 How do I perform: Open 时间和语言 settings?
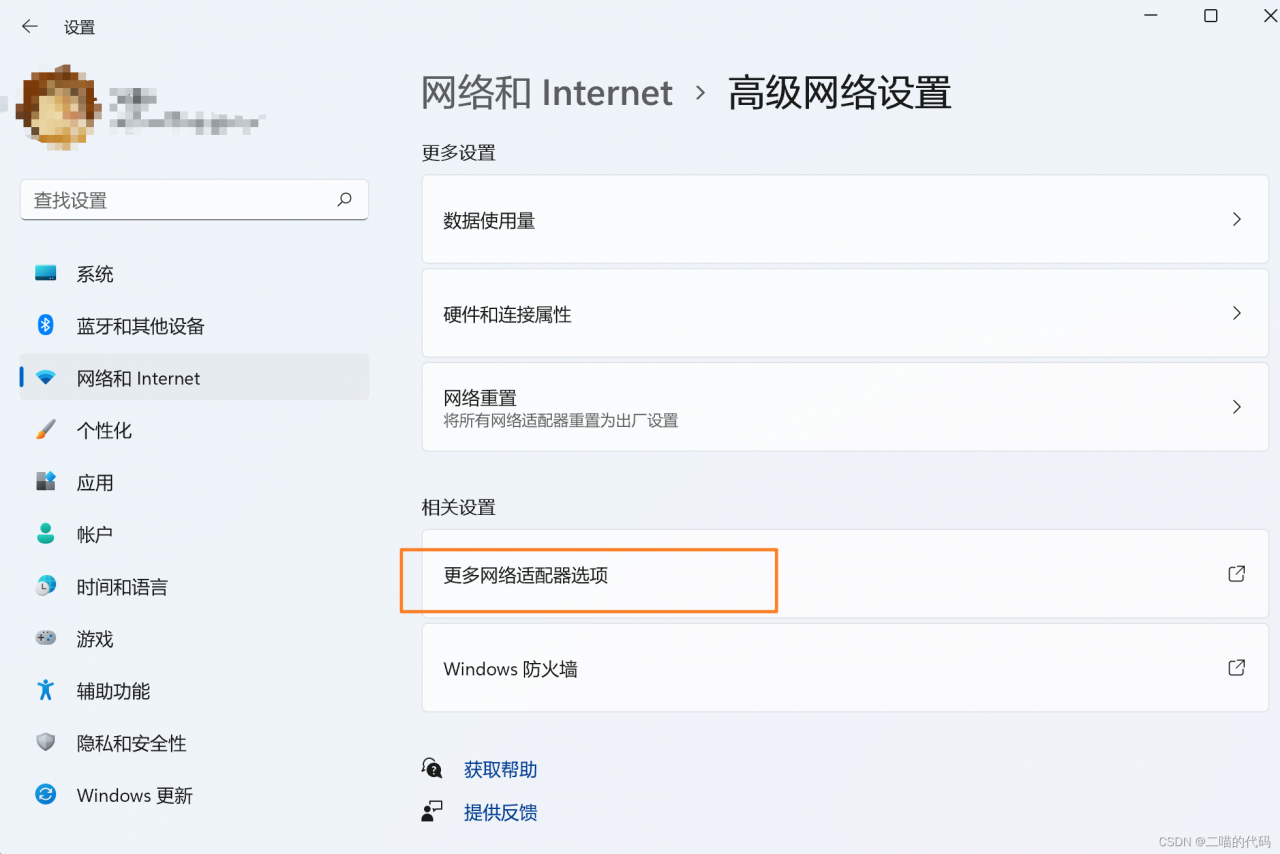pos(194,586)
